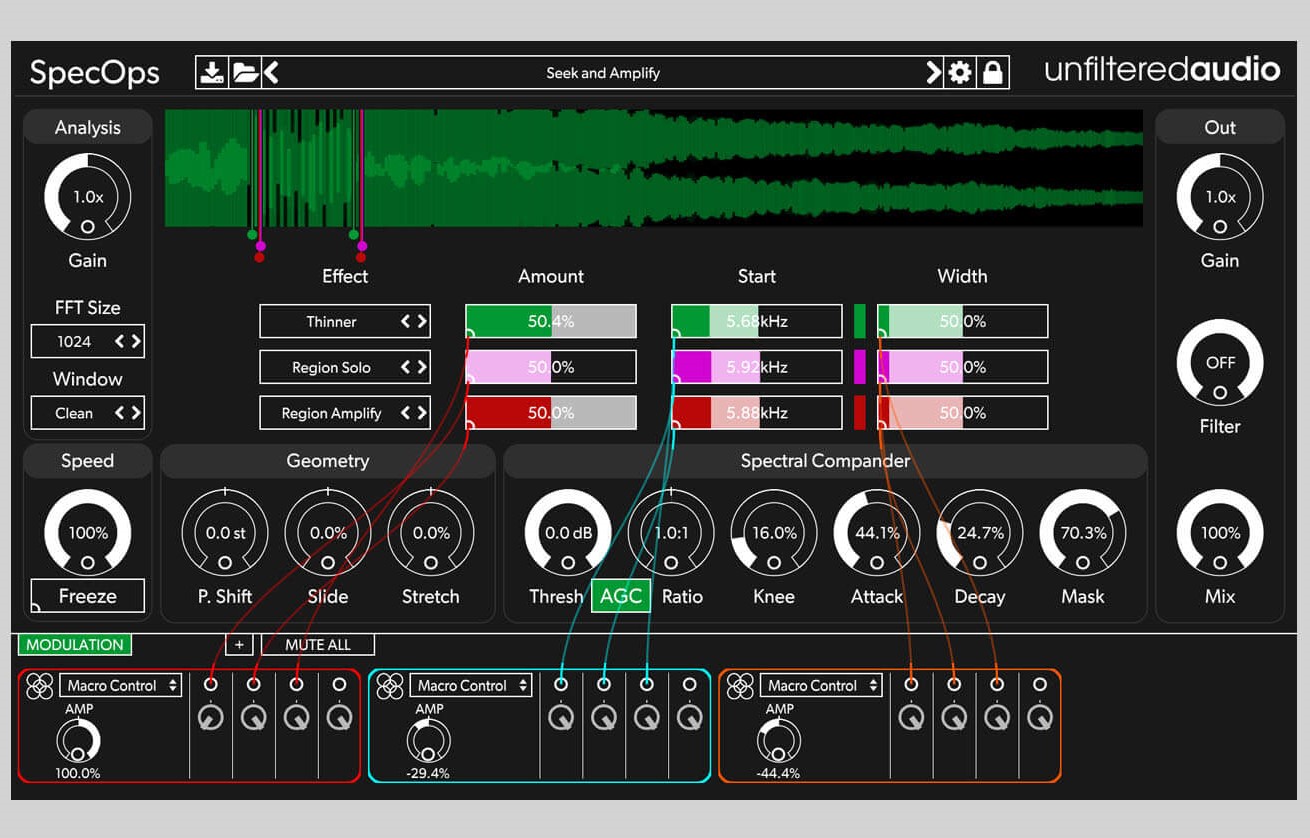Adjust the Thinner Amount slider at 50.4%
Viewport: 1310px width, 838px height.
click(x=551, y=322)
